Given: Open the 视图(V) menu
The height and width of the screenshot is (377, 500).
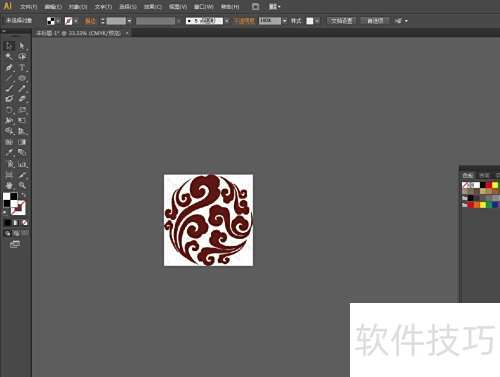Looking at the screenshot, I should pos(178,7).
